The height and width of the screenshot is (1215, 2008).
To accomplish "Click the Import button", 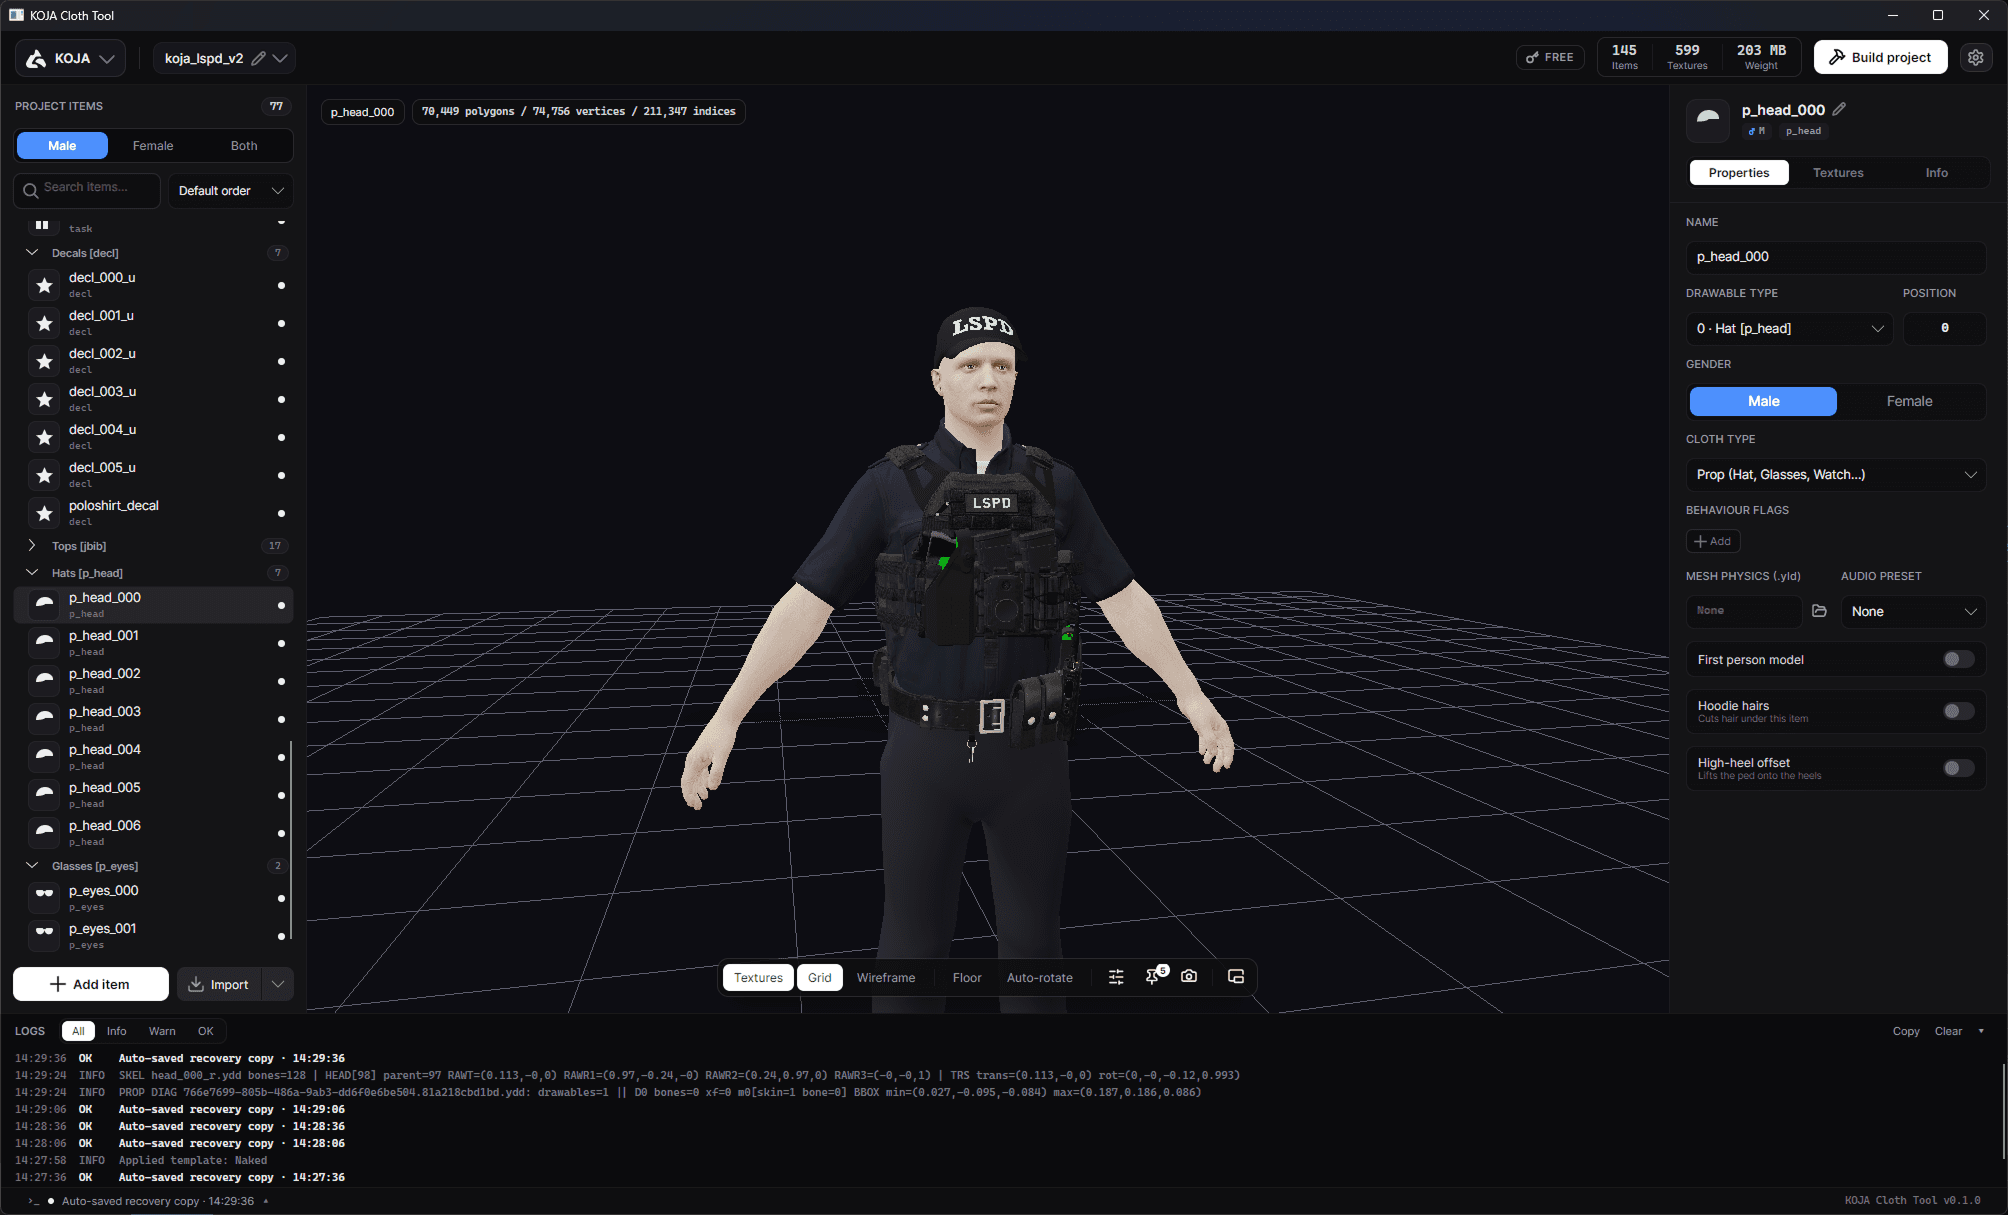I will (219, 984).
